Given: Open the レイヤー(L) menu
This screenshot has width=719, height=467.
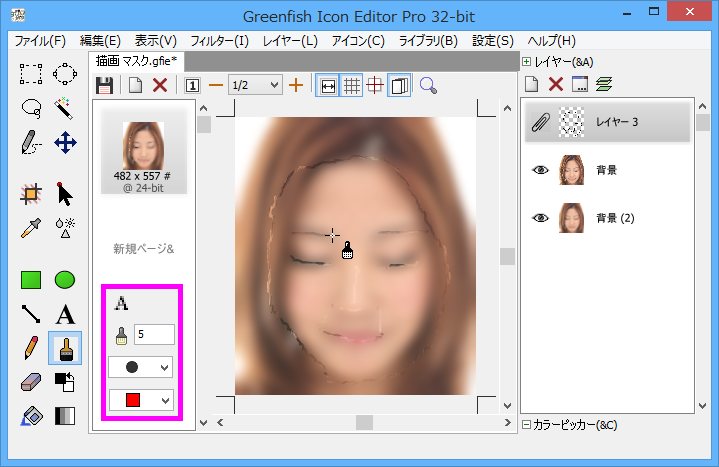Looking at the screenshot, I should click(290, 41).
